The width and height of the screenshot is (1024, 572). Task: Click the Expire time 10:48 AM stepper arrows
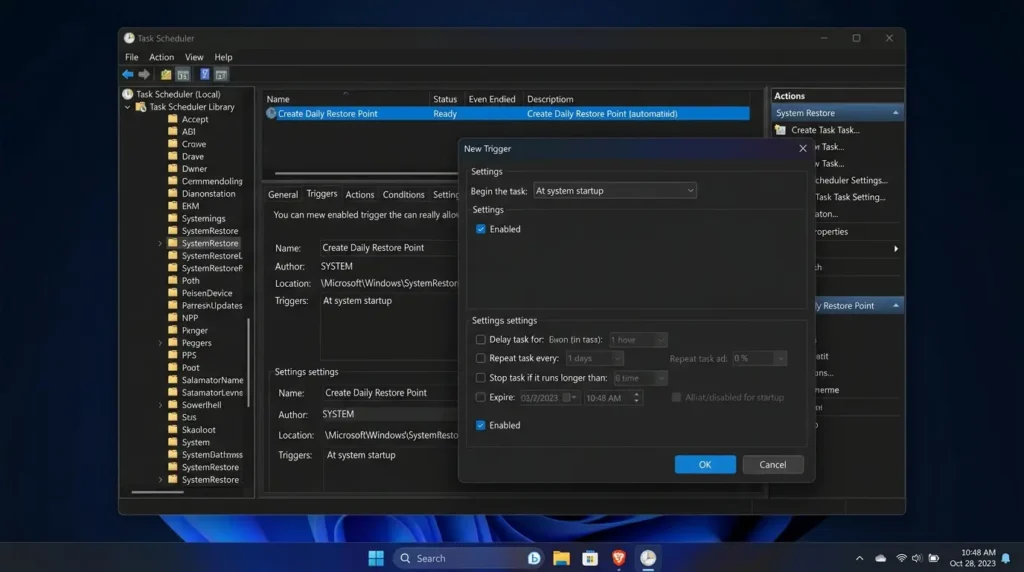[636, 398]
